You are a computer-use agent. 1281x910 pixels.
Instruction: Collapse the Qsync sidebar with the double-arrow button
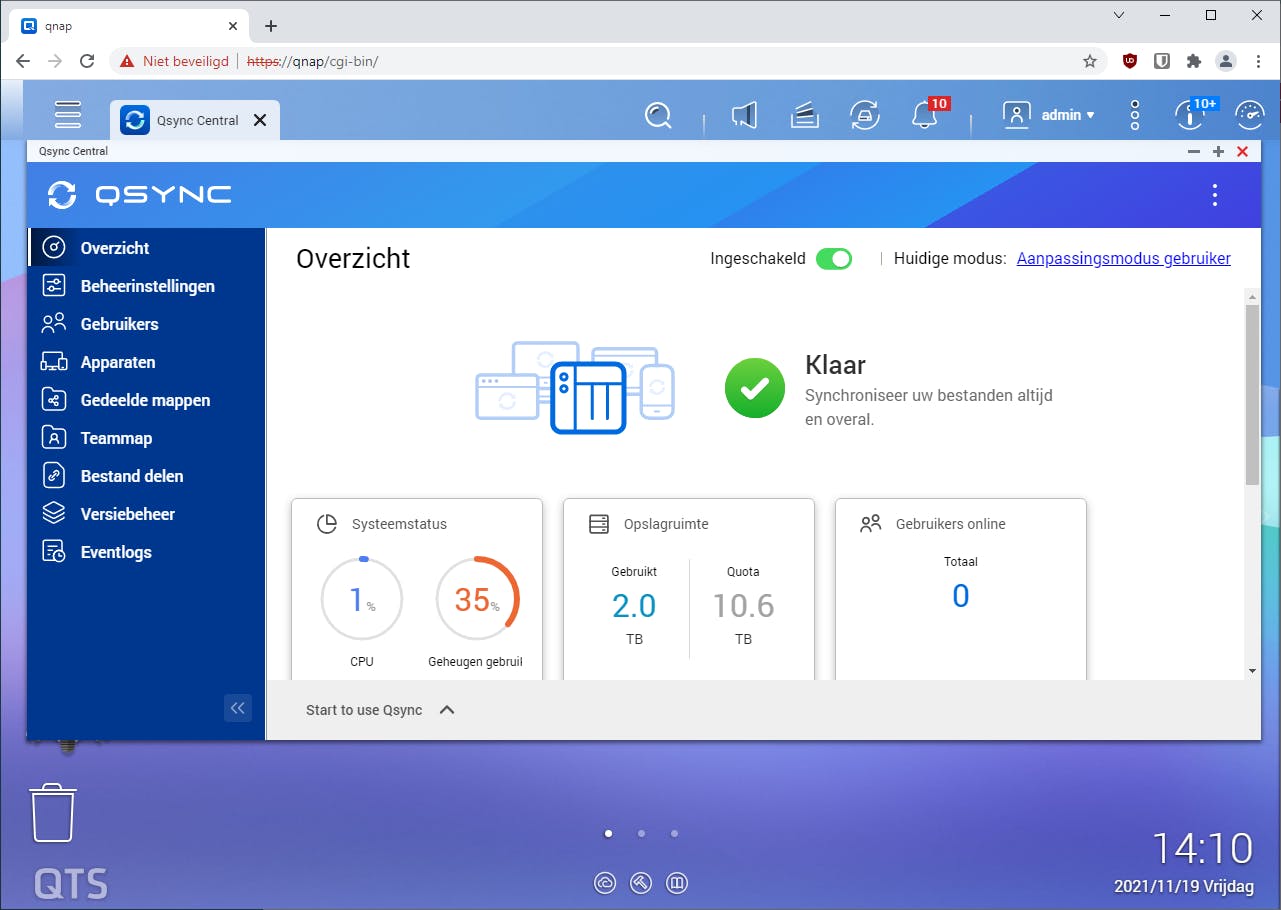(238, 708)
